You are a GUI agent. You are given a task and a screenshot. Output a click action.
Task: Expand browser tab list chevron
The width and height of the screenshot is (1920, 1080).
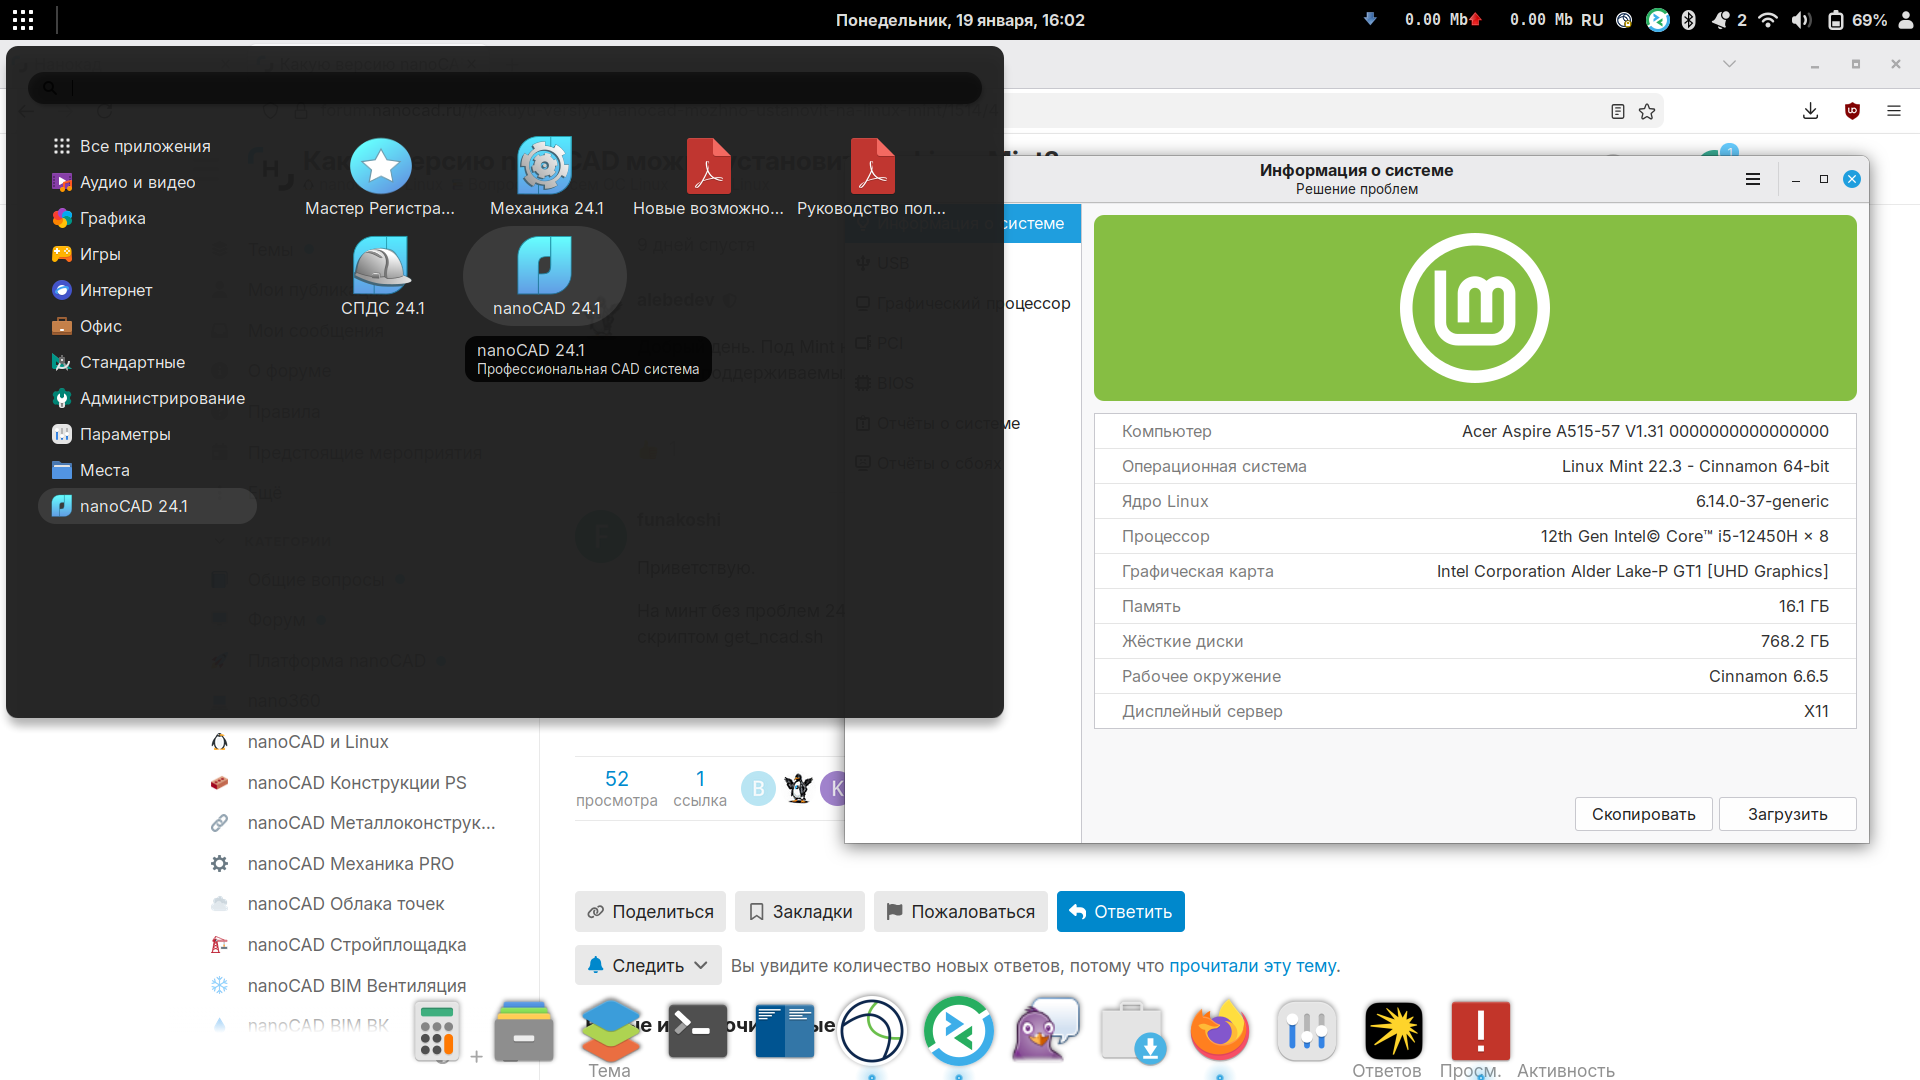[x=1729, y=64]
